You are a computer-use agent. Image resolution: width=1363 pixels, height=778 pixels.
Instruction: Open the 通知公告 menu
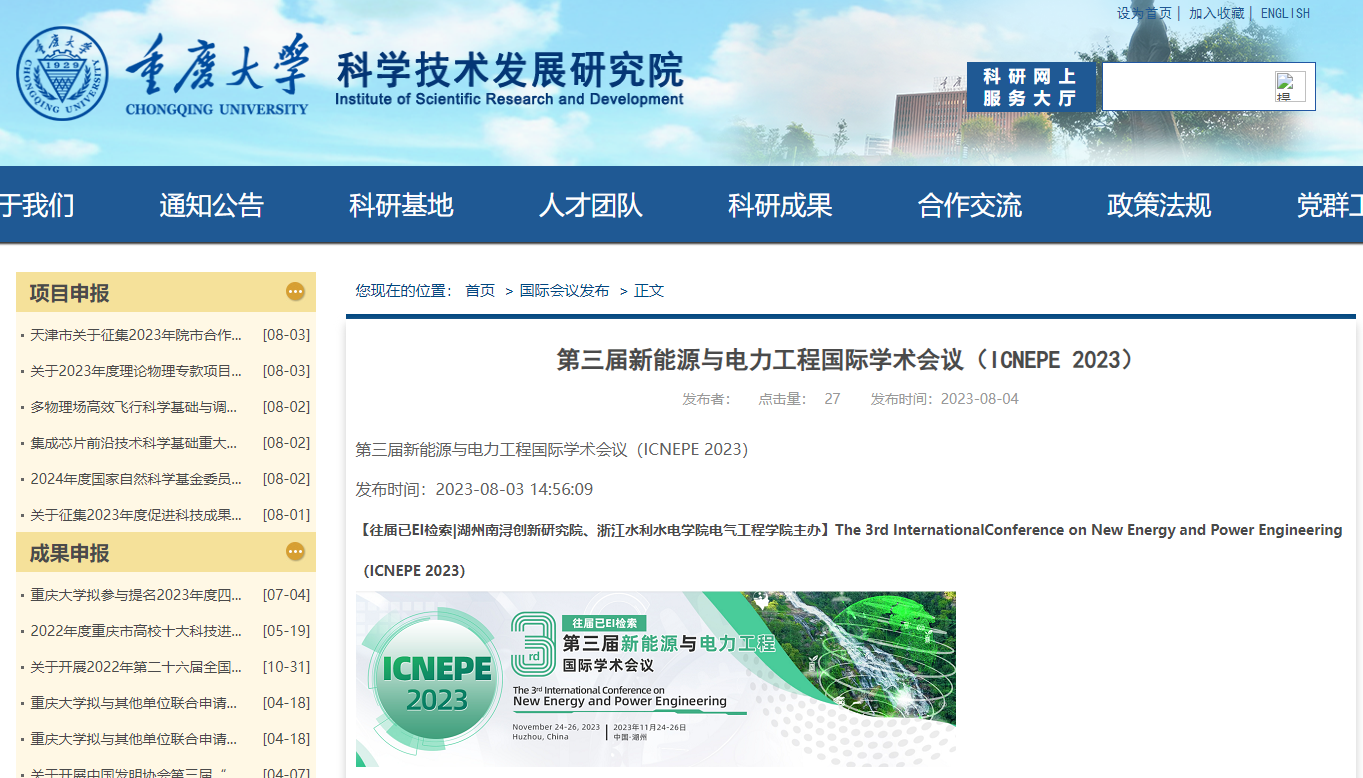211,205
